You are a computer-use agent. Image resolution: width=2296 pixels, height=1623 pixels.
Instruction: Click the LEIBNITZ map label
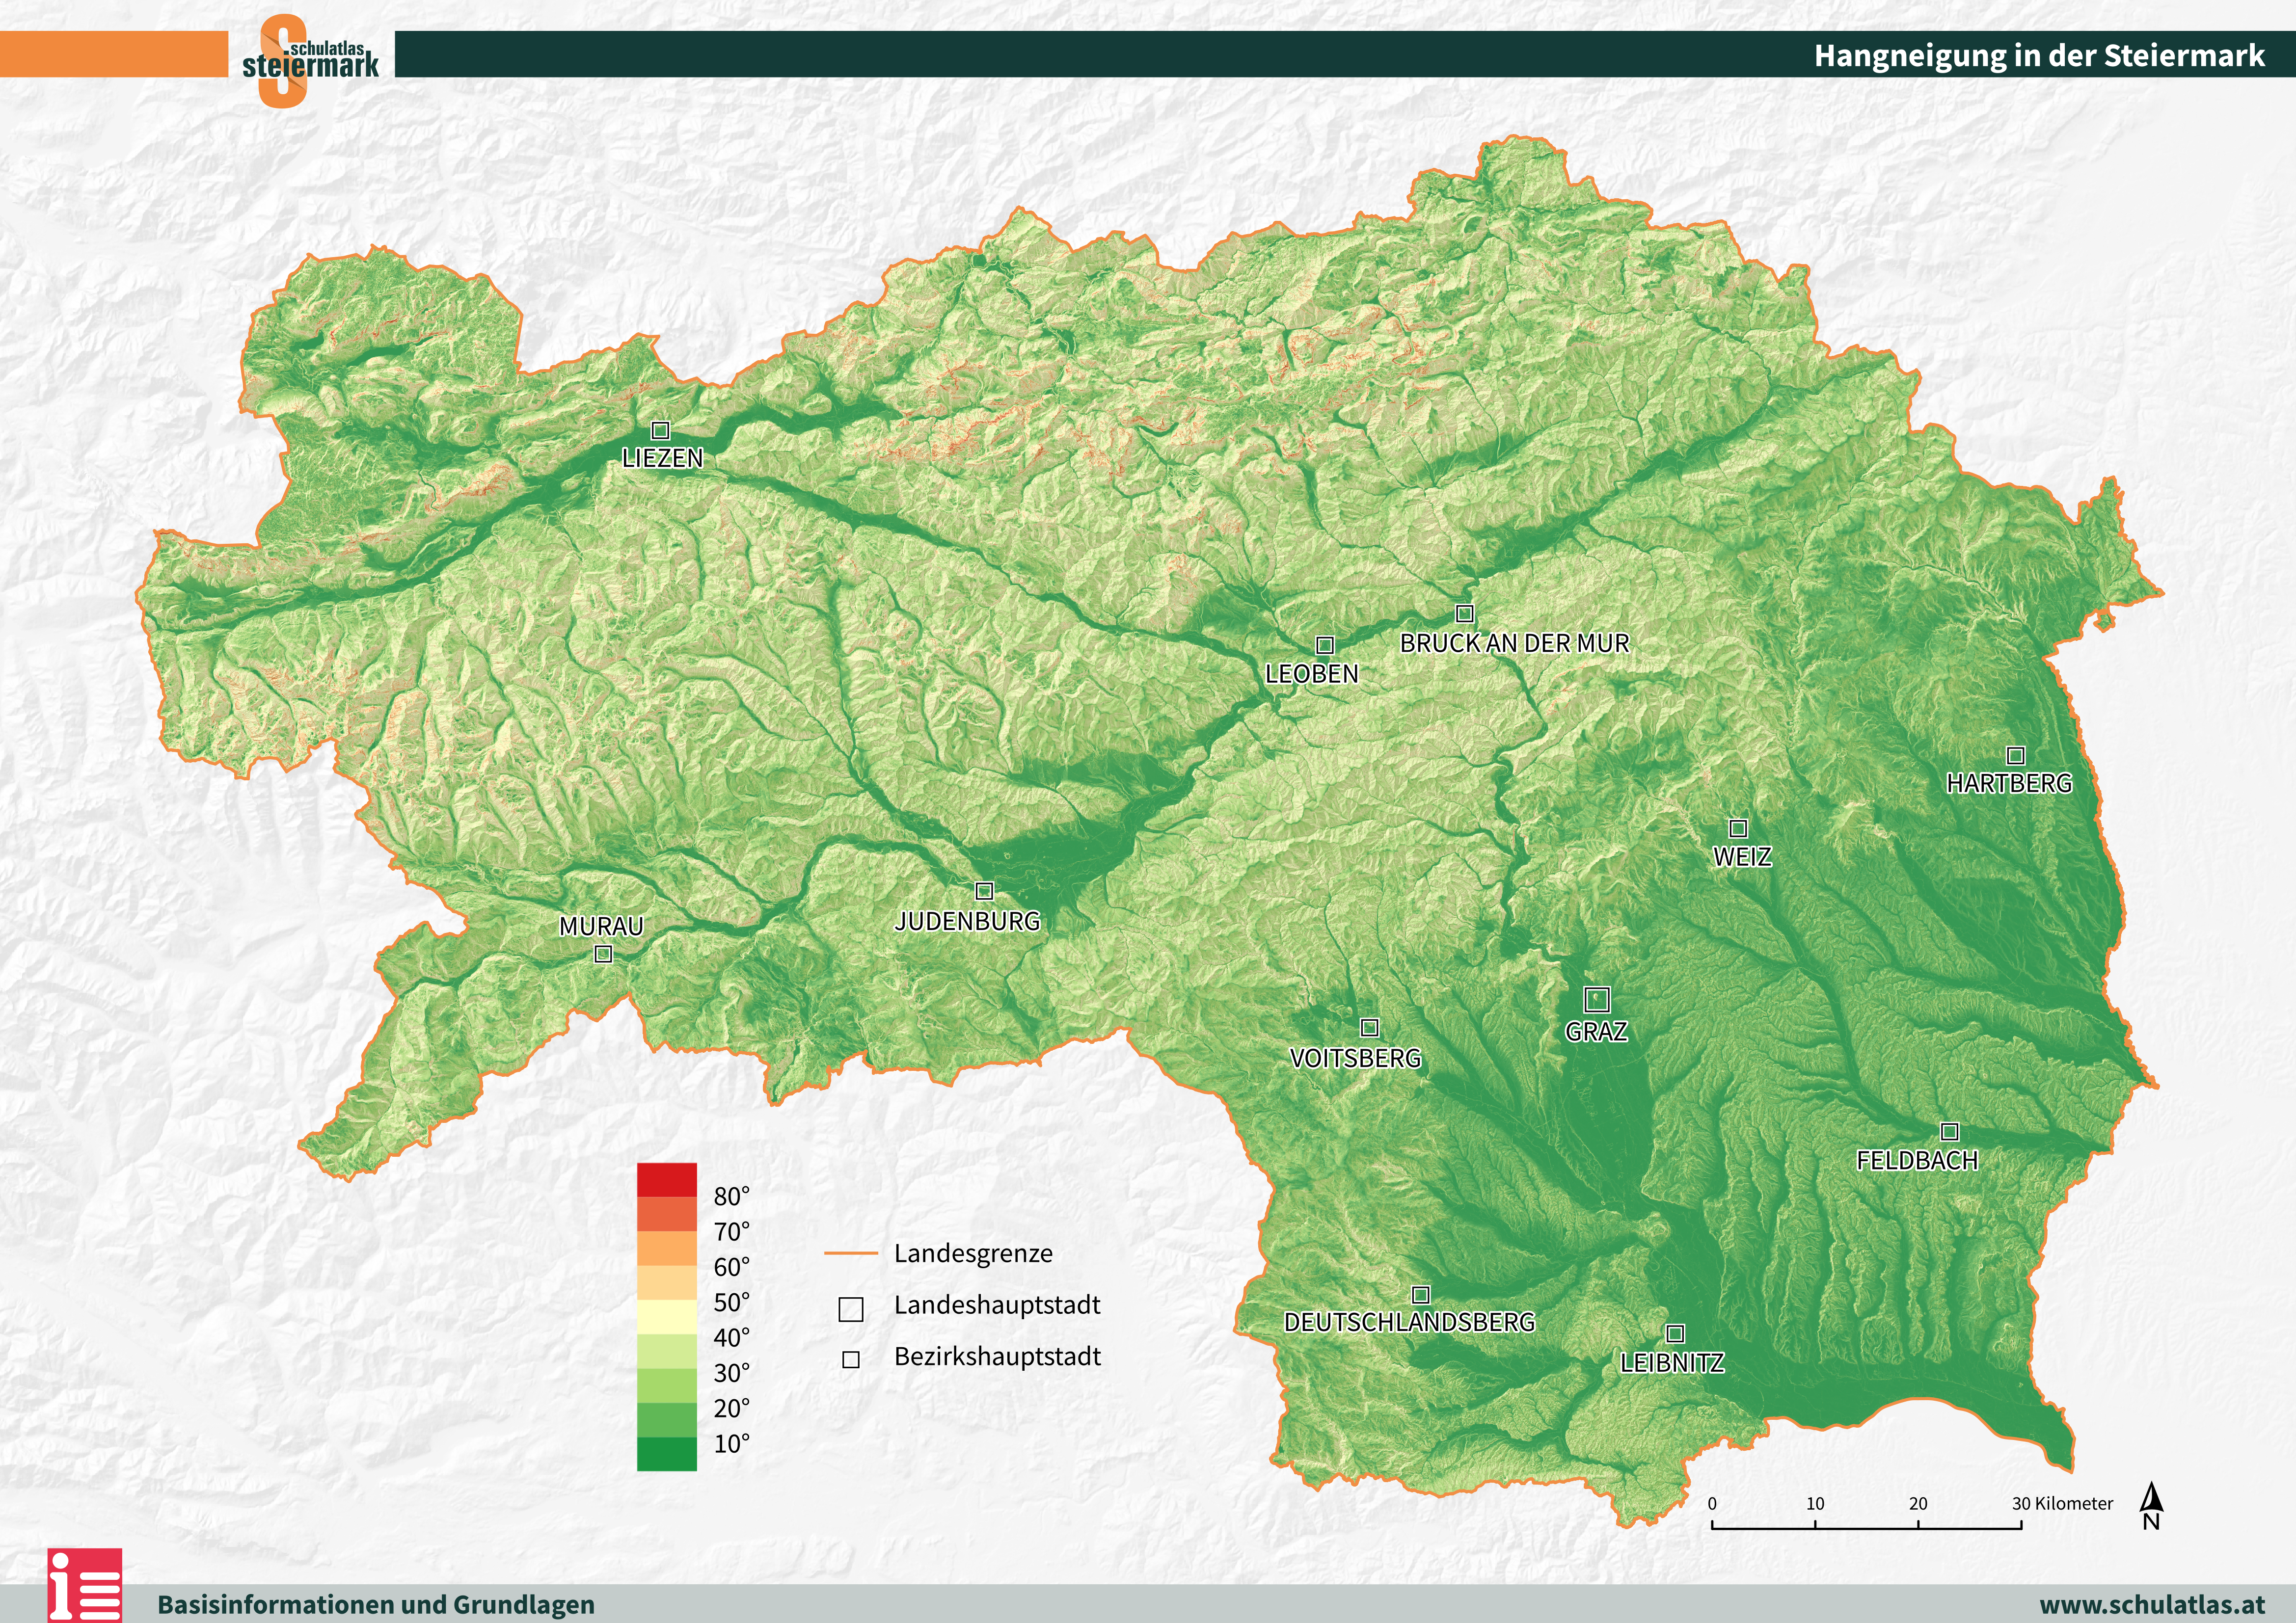pos(1673,1363)
